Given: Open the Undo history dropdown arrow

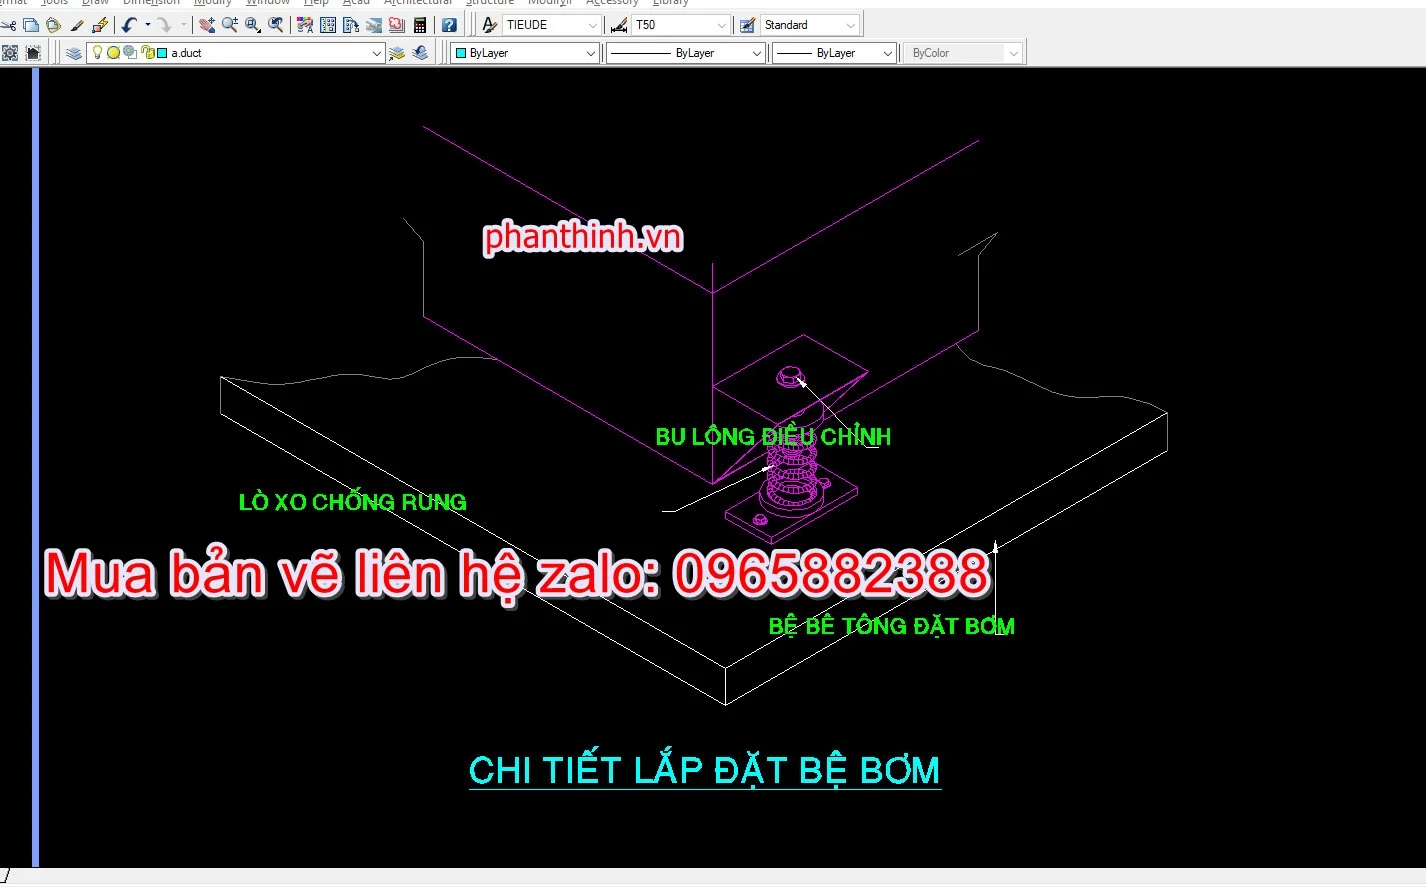Looking at the screenshot, I should (x=148, y=25).
